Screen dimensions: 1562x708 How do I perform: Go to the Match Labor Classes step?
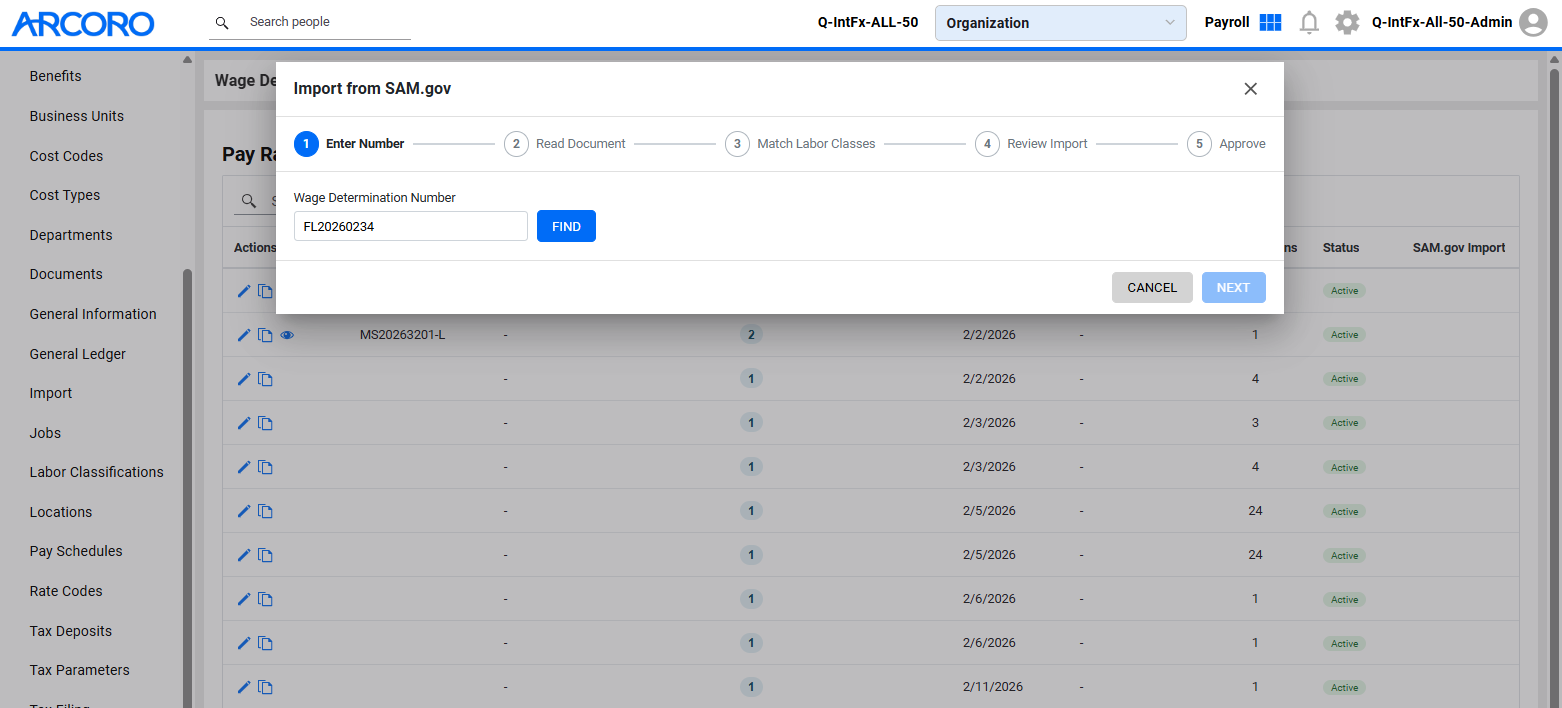[800, 144]
